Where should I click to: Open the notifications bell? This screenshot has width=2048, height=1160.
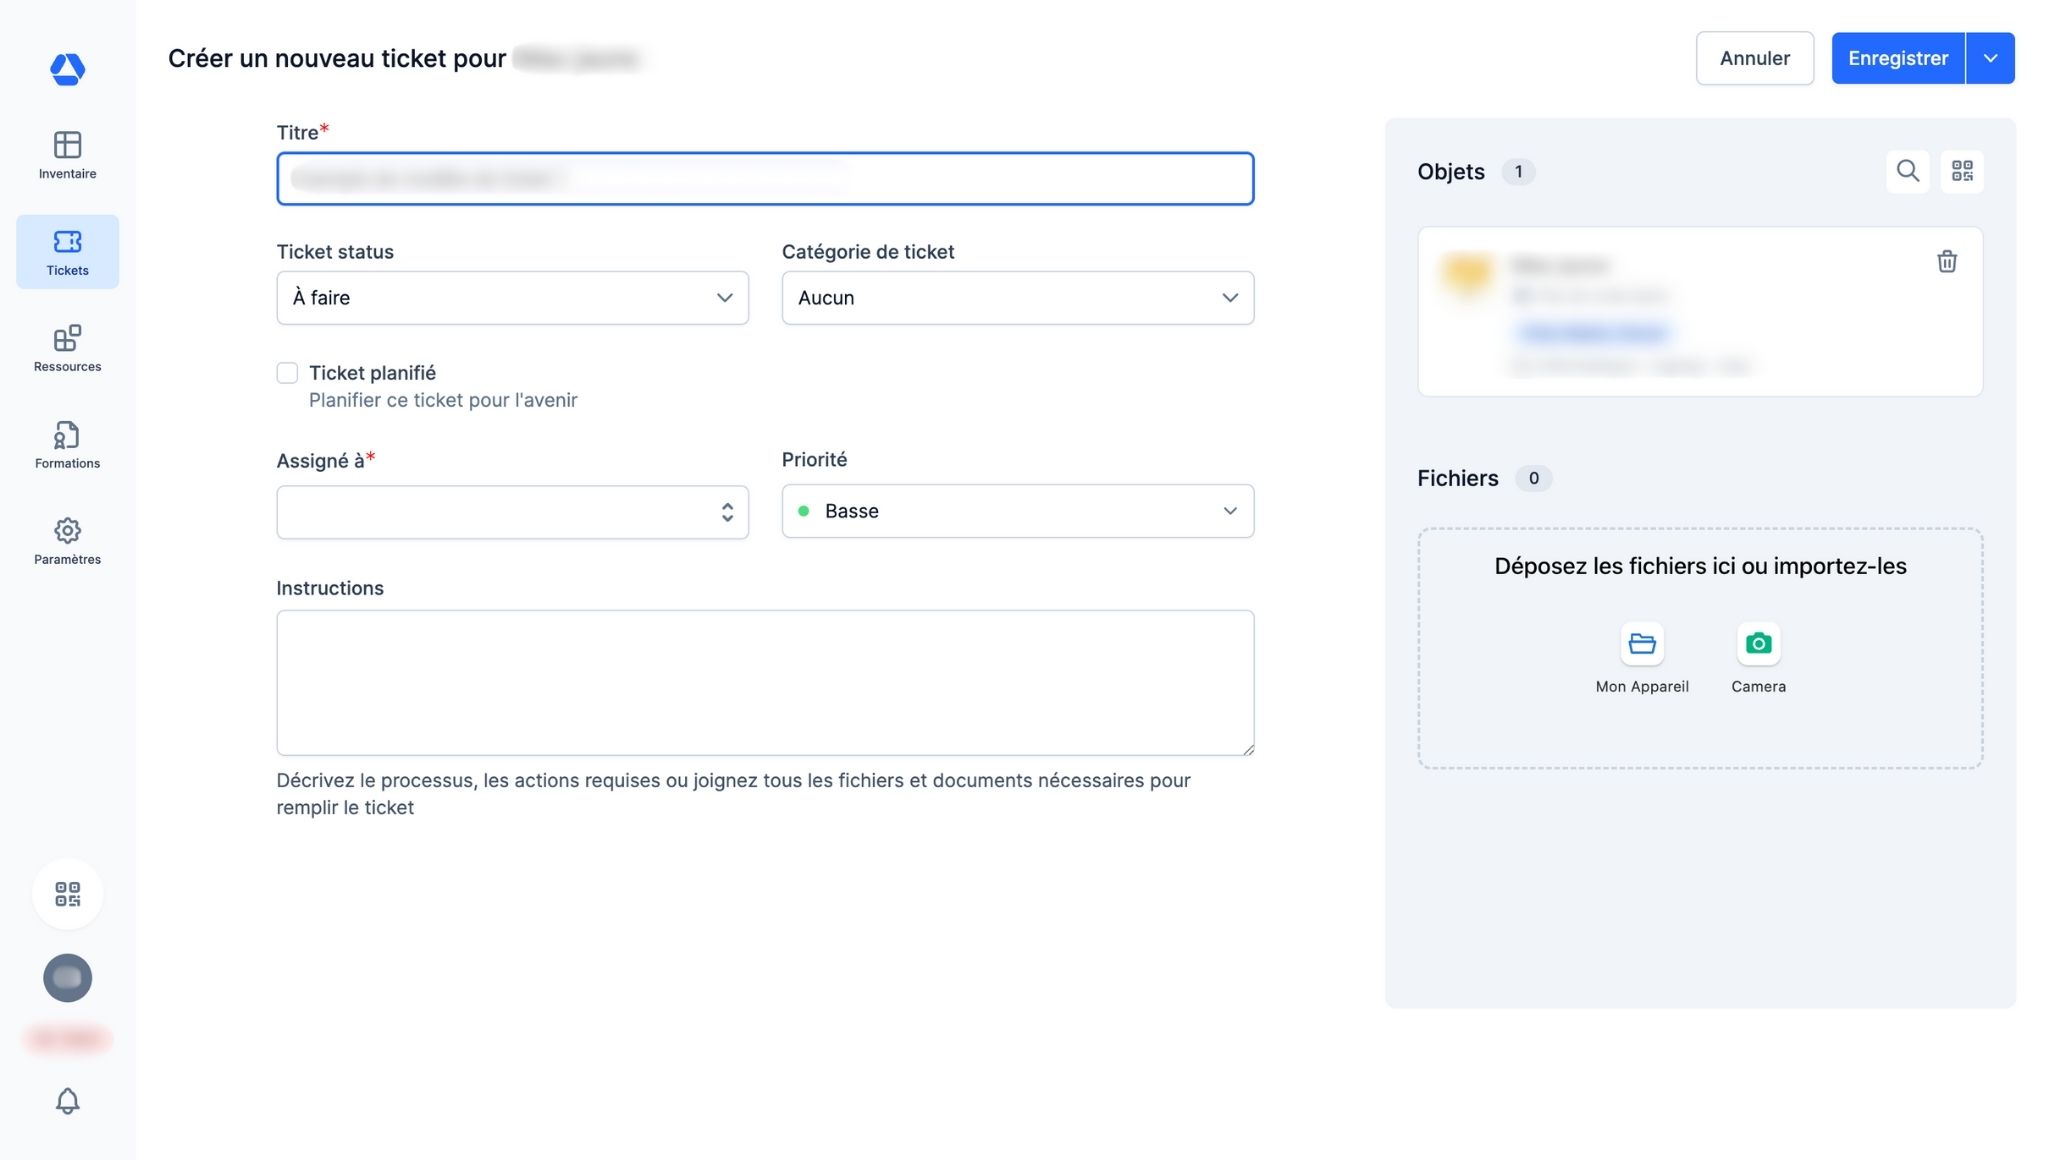click(67, 1101)
